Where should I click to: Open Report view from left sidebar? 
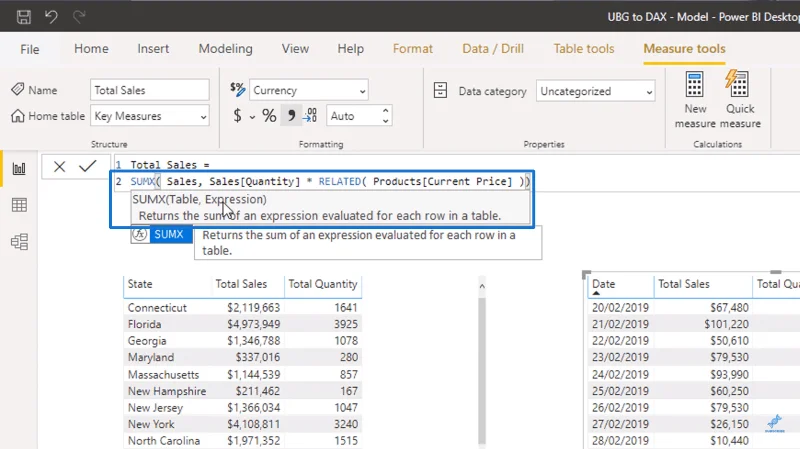(19, 168)
